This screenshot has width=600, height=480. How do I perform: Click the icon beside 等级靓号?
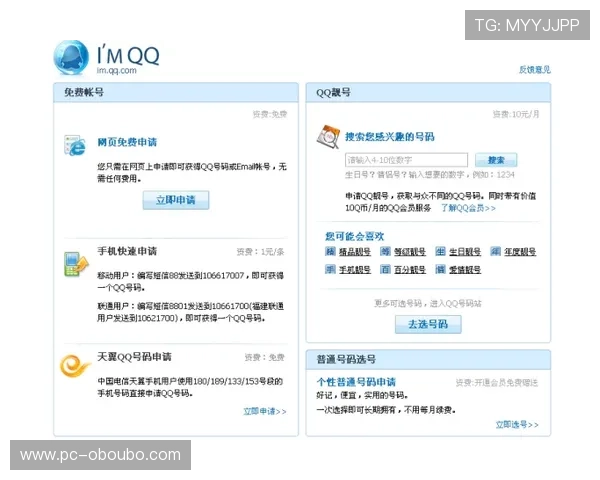[385, 251]
